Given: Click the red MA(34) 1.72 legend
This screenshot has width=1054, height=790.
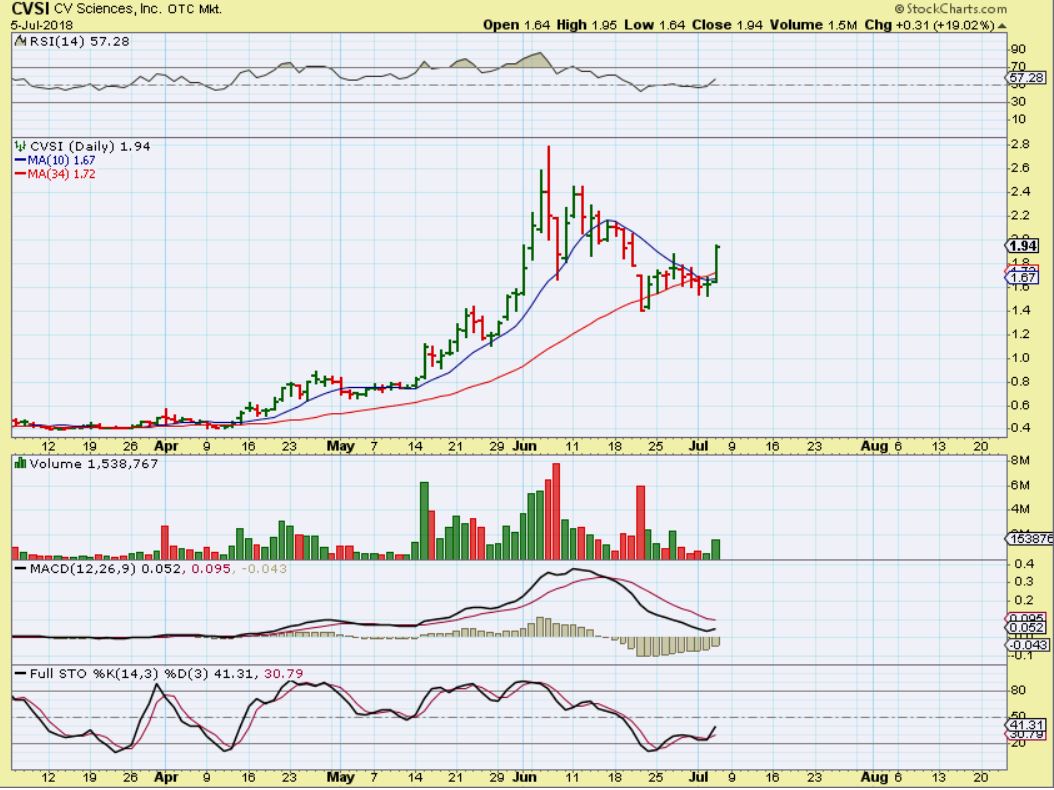Looking at the screenshot, I should click(x=55, y=173).
